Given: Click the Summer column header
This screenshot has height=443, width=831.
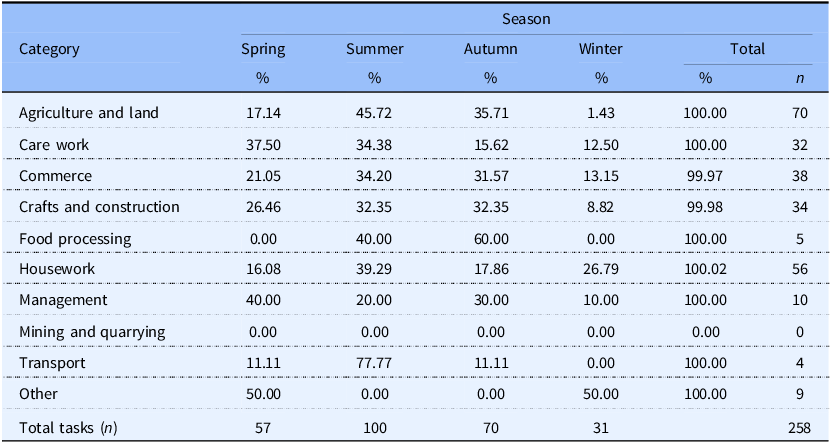Looking at the screenshot, I should point(375,49).
